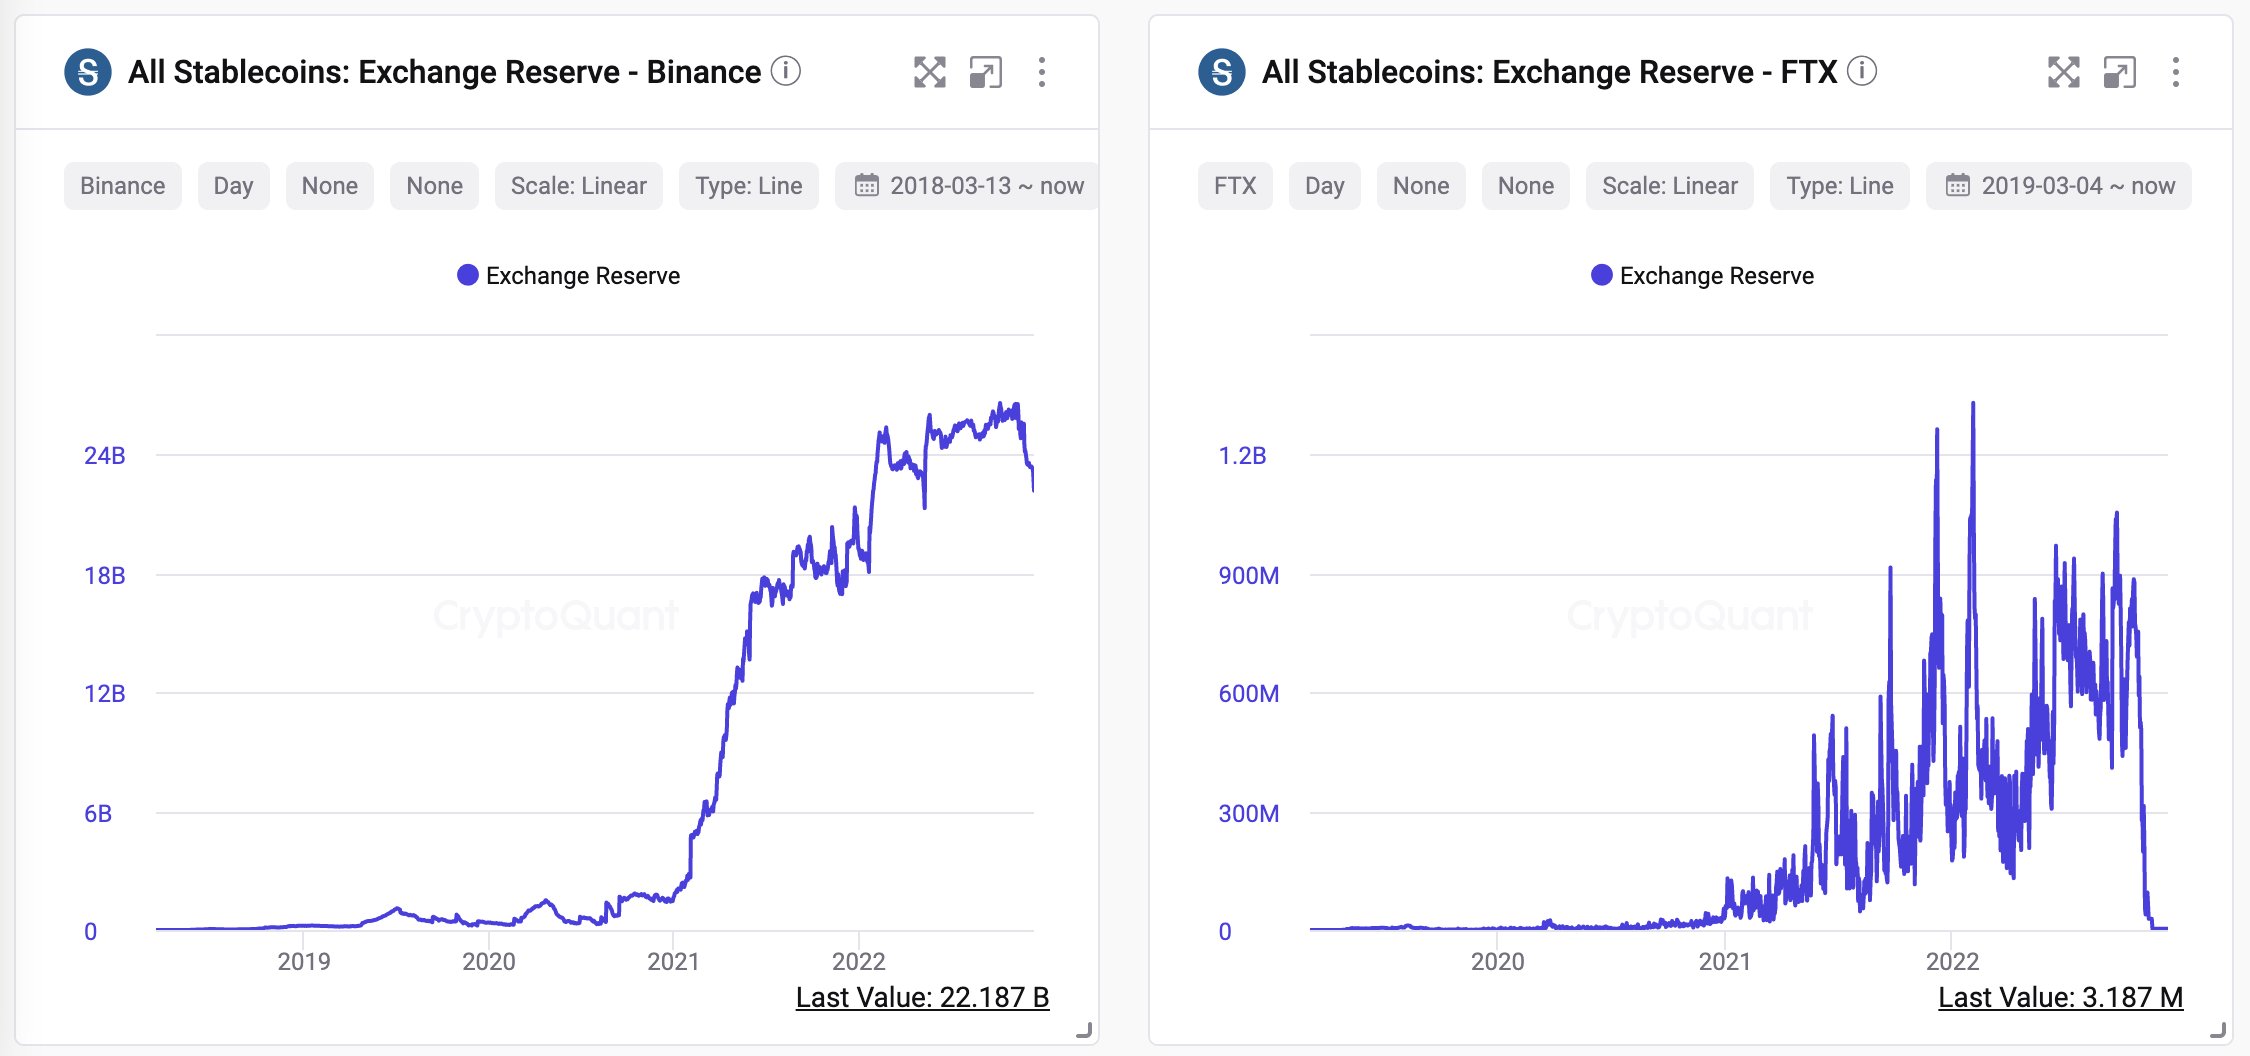Image resolution: width=2250 pixels, height=1056 pixels.
Task: Open the three-dot menu on FTX chart
Action: click(x=2175, y=72)
